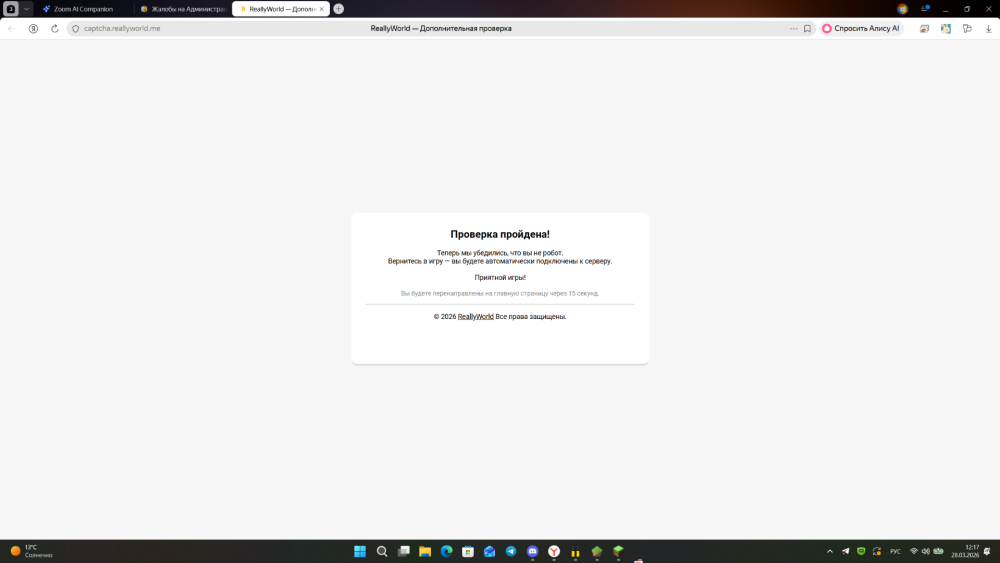This screenshot has width=1000, height=563.
Task: Open the second Minecraft grass block icon
Action: click(618, 552)
